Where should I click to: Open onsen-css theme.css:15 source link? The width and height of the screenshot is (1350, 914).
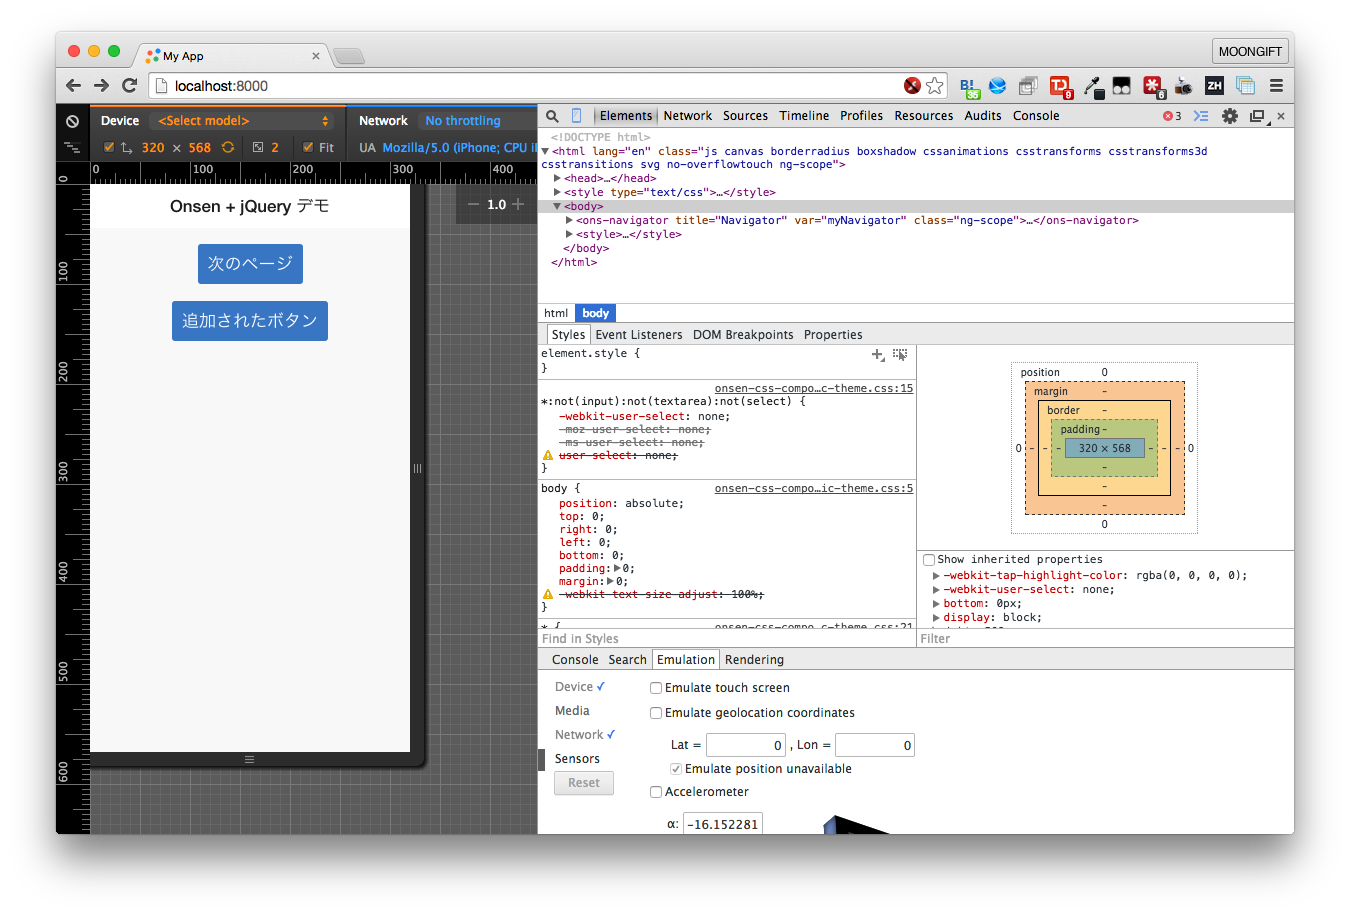click(x=813, y=388)
